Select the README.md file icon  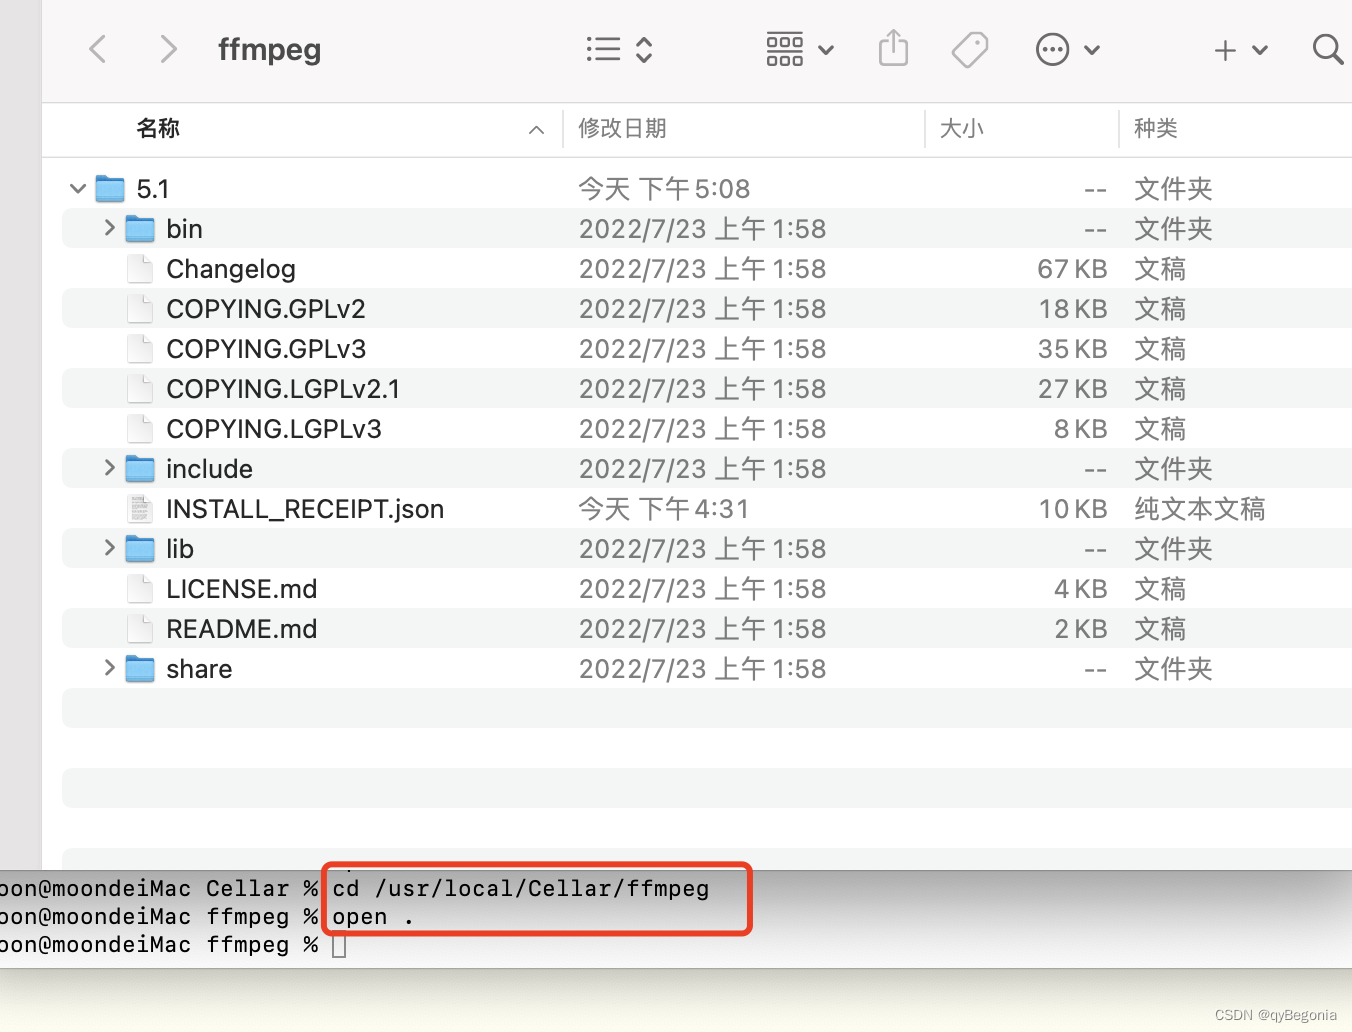click(140, 629)
